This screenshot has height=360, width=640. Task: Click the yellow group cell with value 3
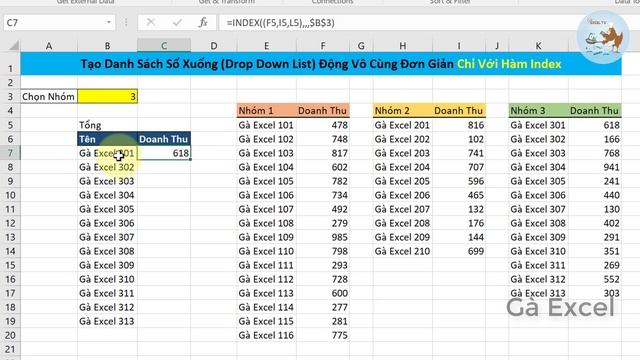[x=107, y=96]
